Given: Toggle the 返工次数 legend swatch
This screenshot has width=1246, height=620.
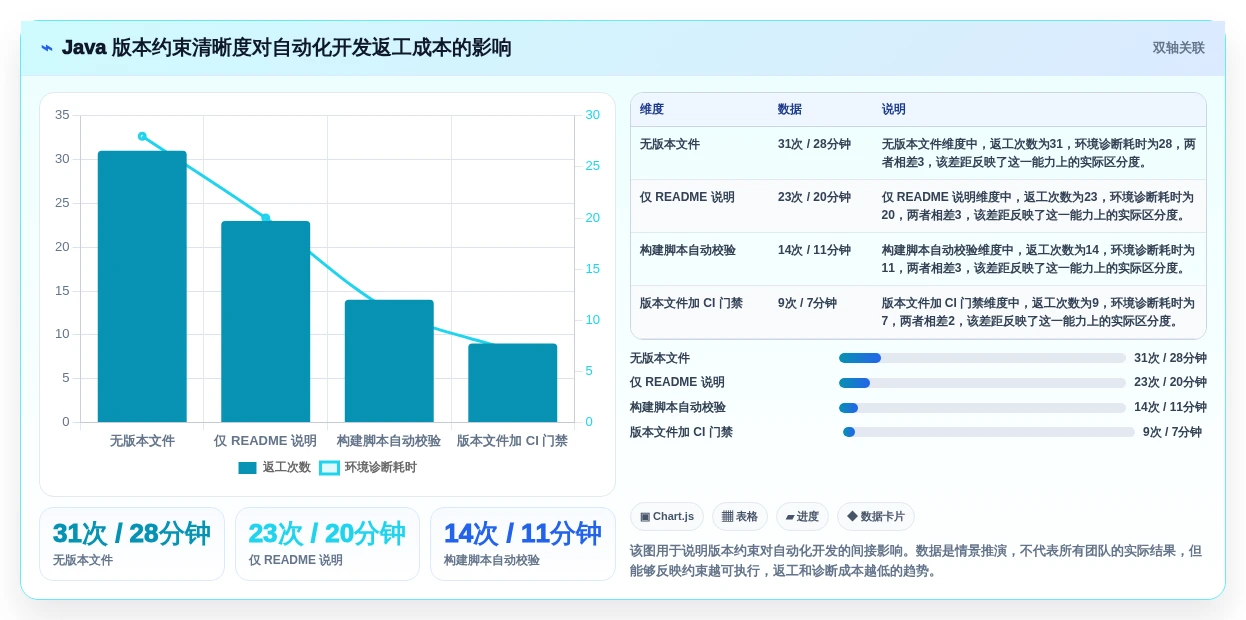Looking at the screenshot, I should pyautogui.click(x=247, y=468).
